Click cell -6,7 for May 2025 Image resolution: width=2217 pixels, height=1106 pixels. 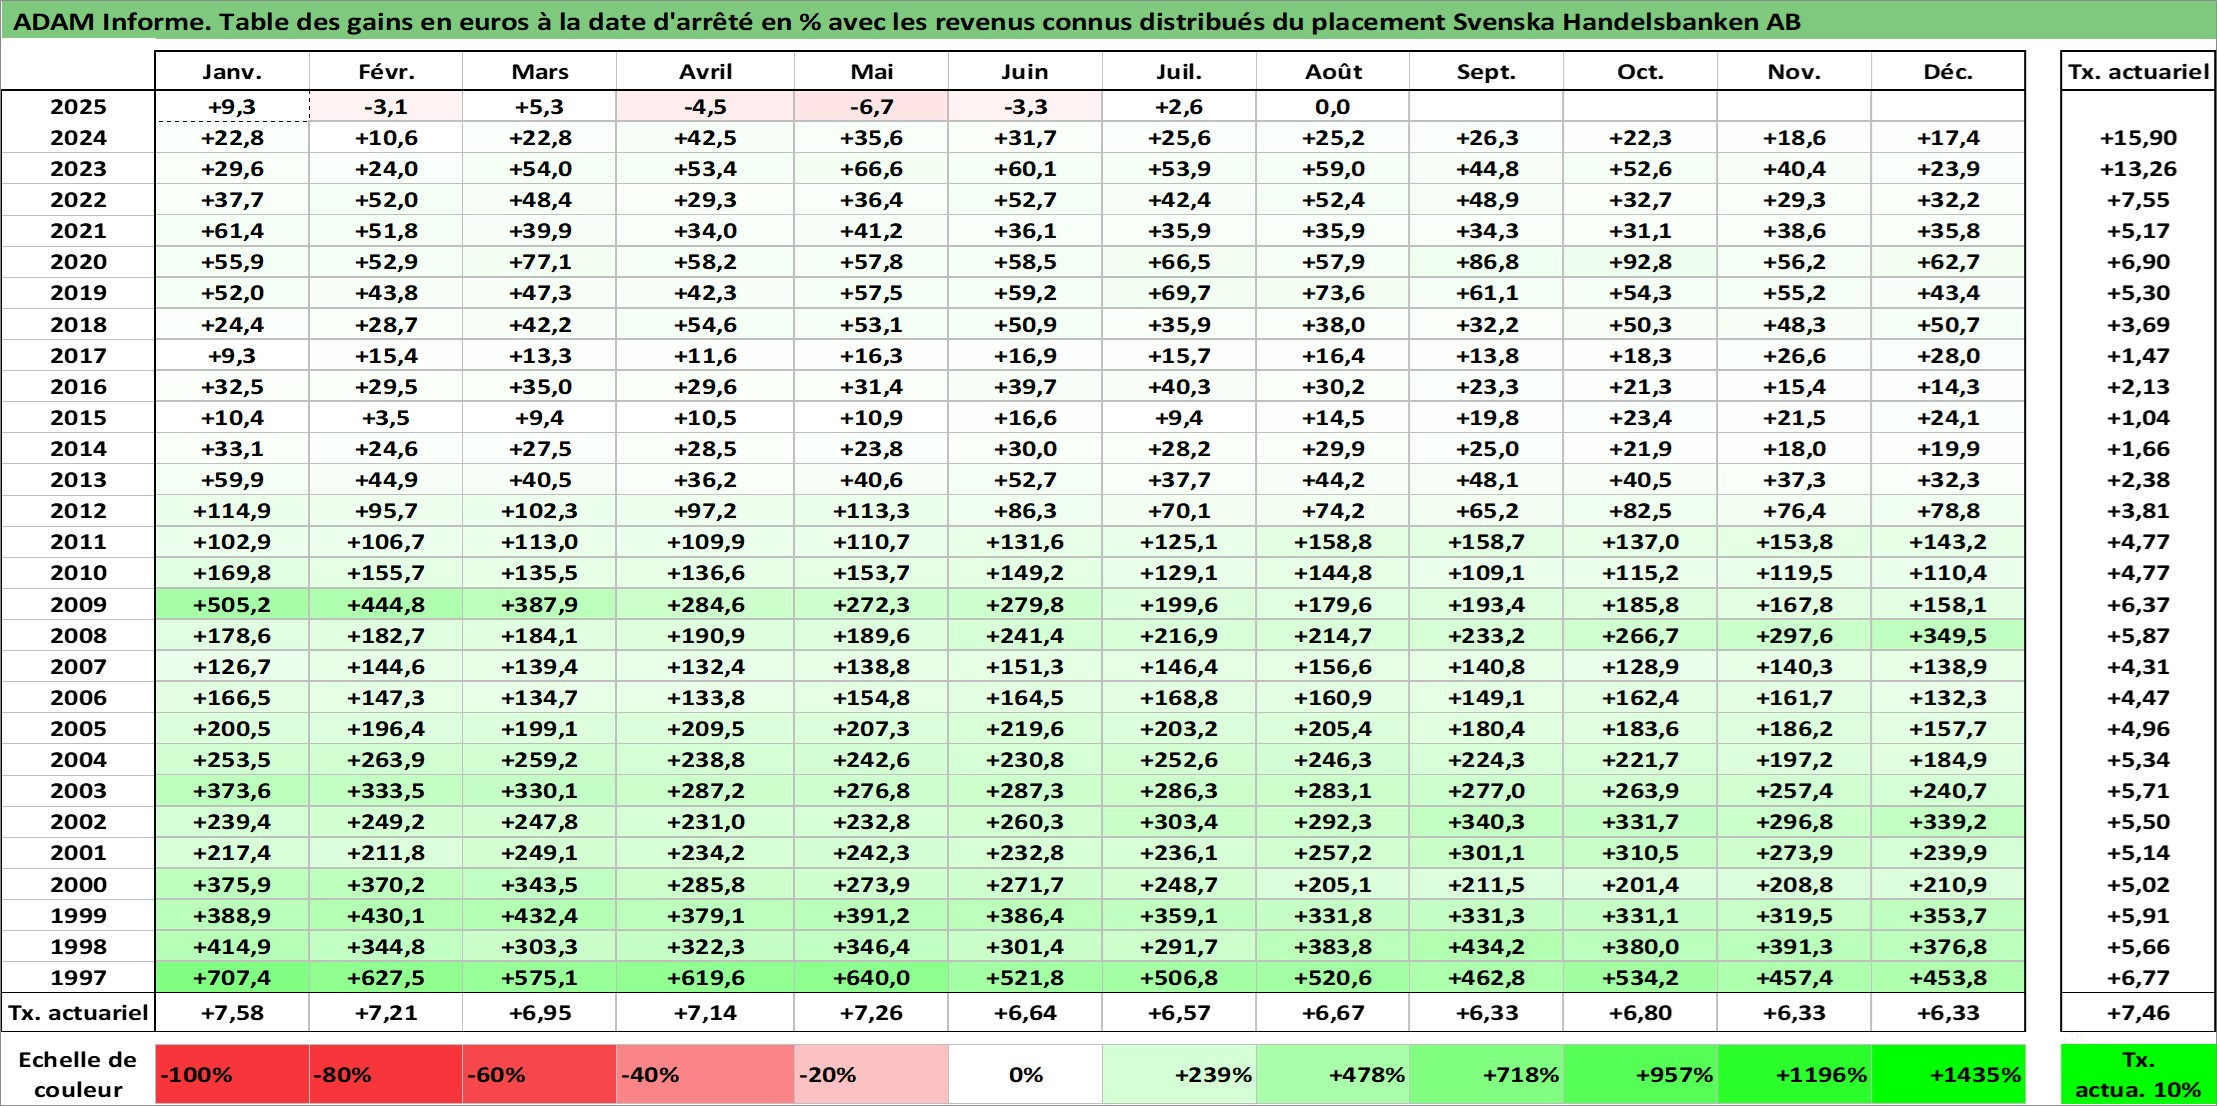pos(871,106)
